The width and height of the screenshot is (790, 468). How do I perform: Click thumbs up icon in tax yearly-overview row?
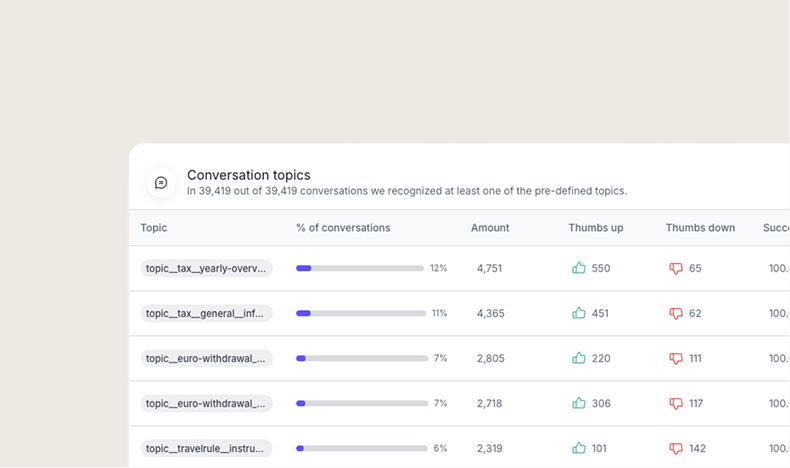coord(578,268)
